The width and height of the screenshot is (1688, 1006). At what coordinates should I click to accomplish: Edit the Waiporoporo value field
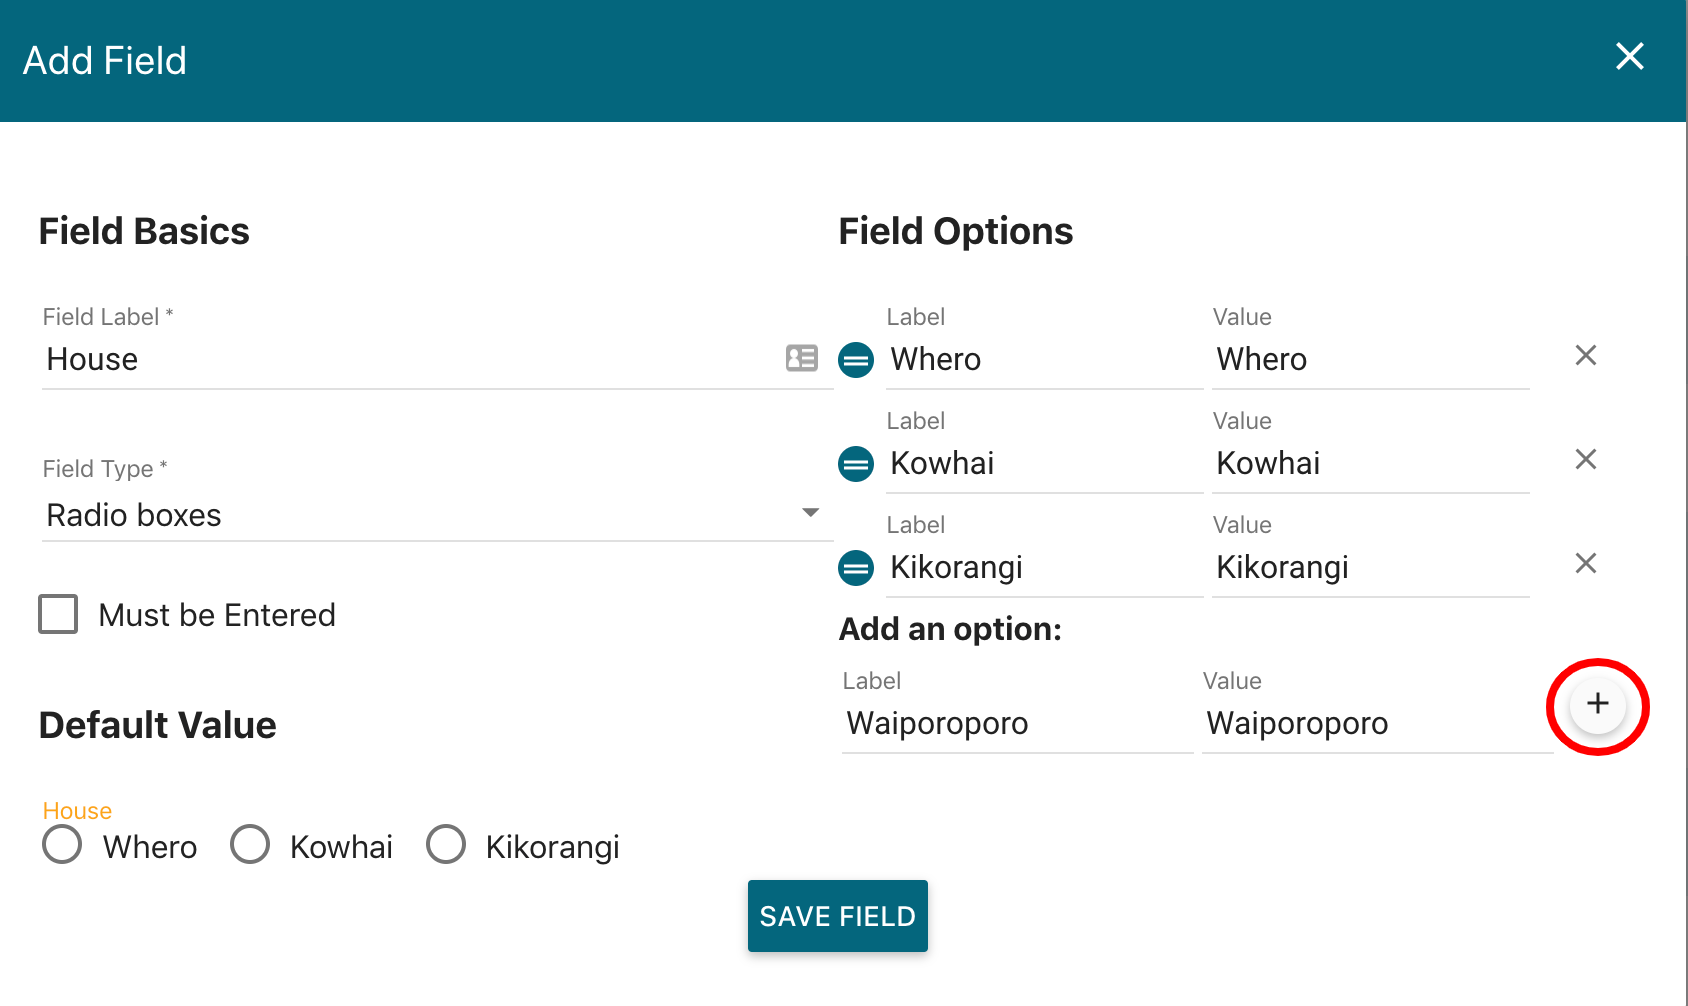1377,723
